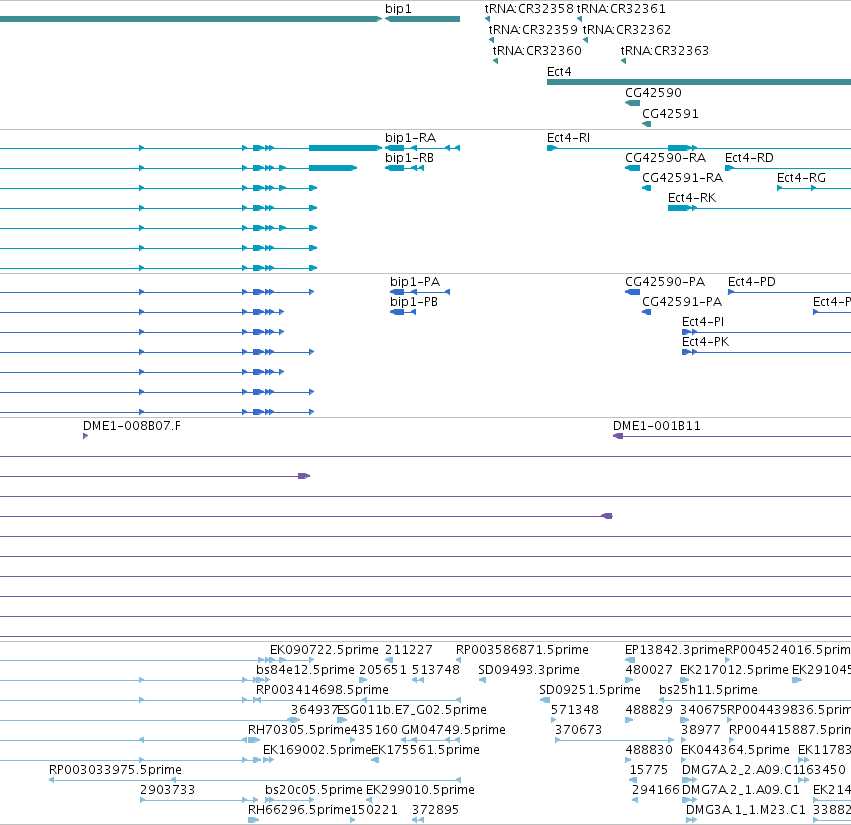Click the bip1-PA protein label
This screenshot has width=851, height=825.
415,282
